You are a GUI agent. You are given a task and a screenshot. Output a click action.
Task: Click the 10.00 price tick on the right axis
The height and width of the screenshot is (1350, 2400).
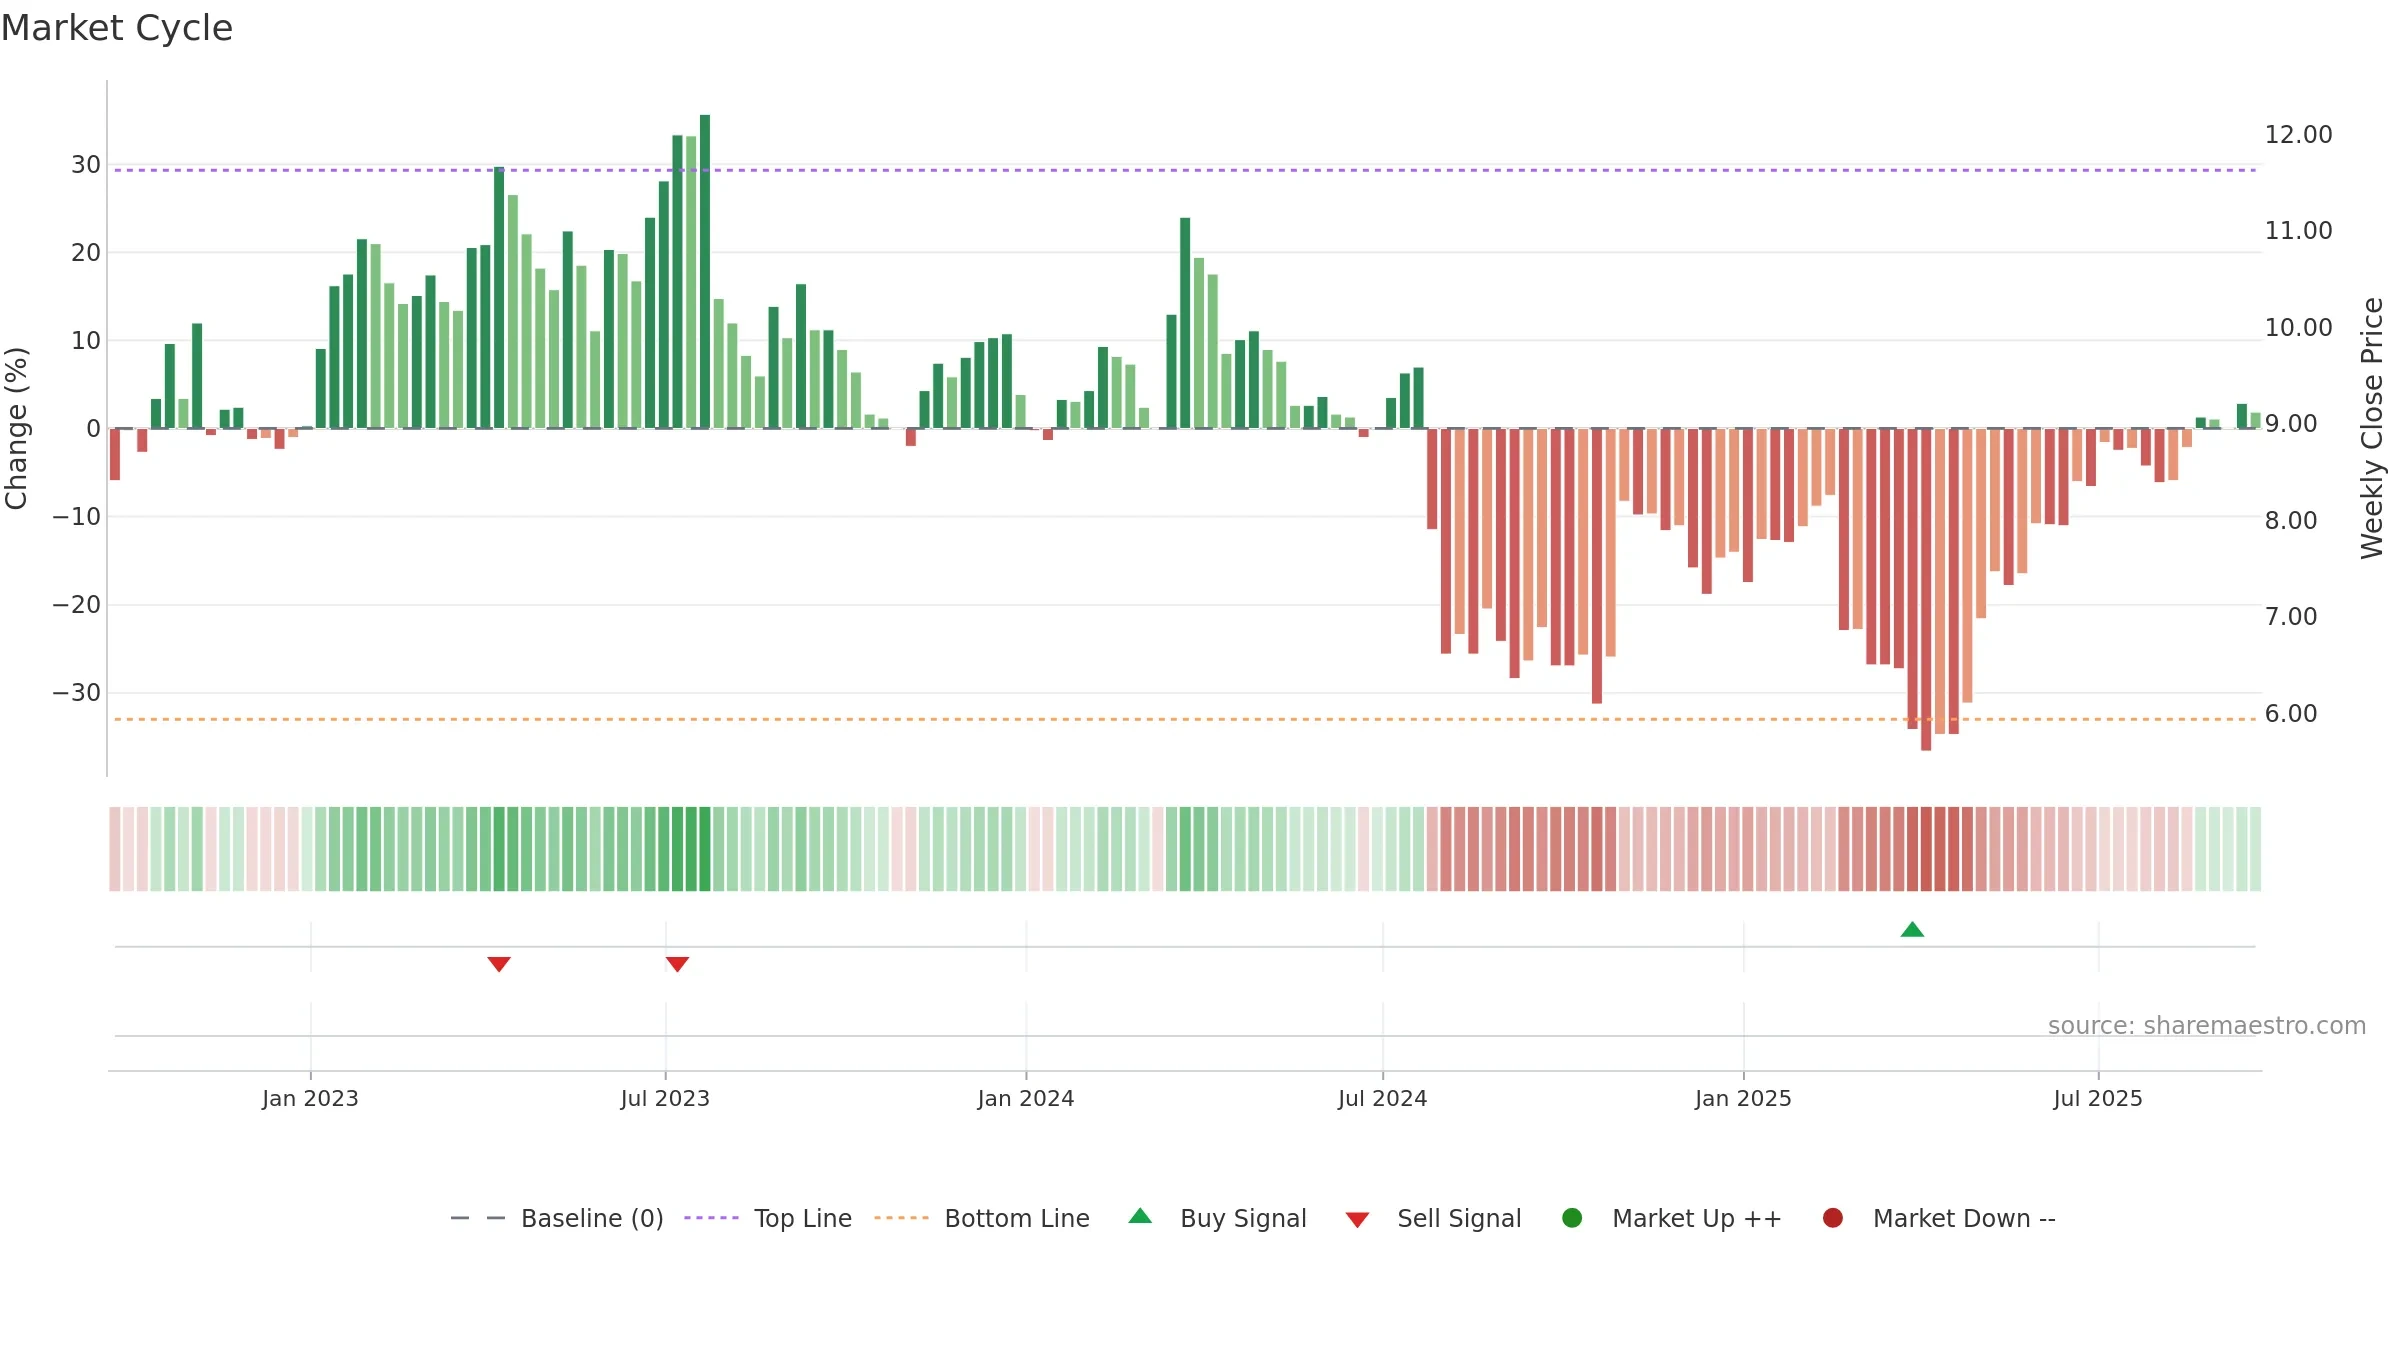(x=2298, y=327)
